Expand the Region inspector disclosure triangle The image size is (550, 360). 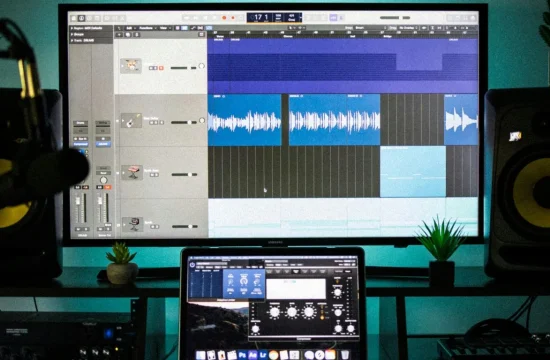tap(72, 28)
